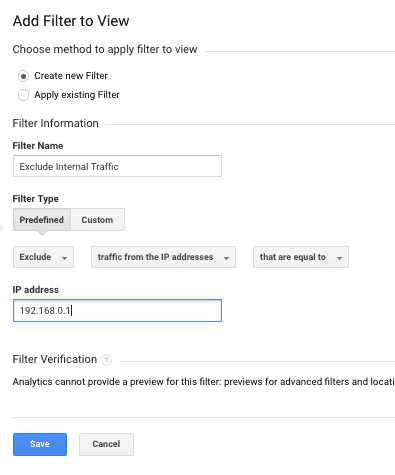This screenshot has height=475, width=395.
Task: Save the new filter
Action: point(40,444)
